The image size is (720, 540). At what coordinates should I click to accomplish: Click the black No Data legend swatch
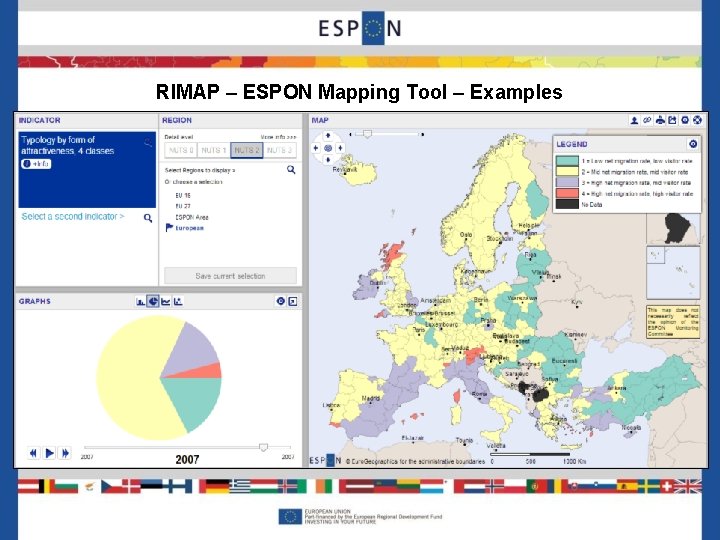pos(567,204)
